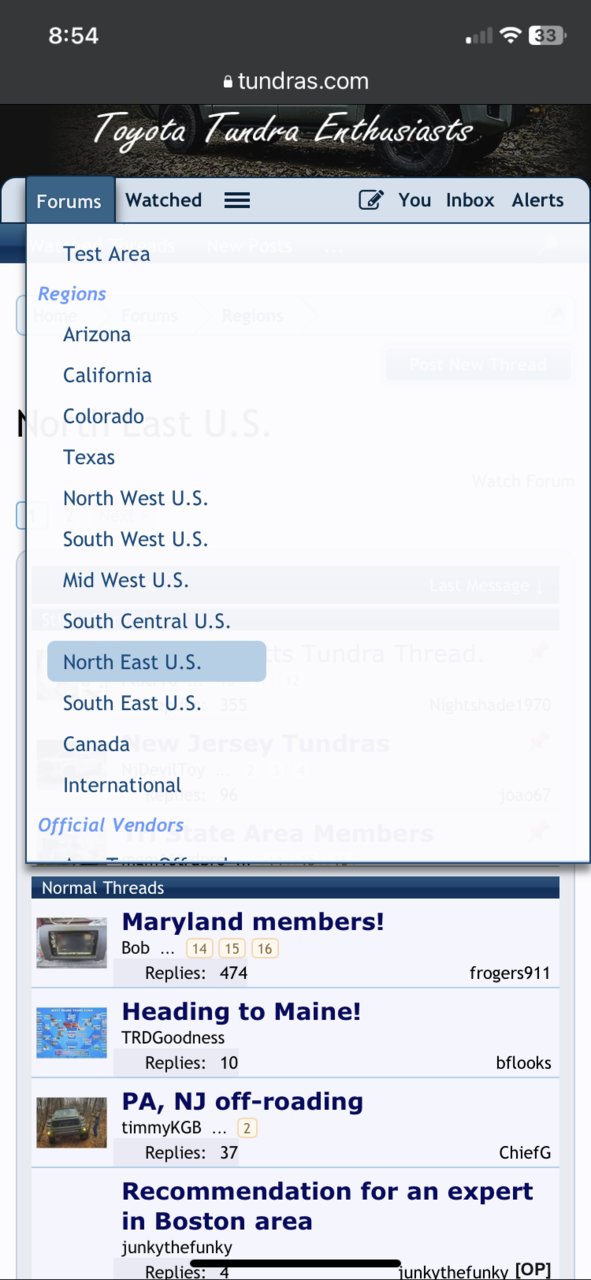Open the Maryland members! thread title
Image resolution: width=591 pixels, height=1280 pixels.
click(x=253, y=921)
